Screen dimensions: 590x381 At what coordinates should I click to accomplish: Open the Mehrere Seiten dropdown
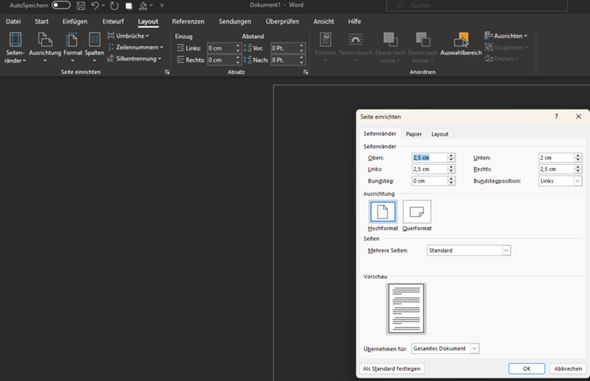click(x=469, y=250)
